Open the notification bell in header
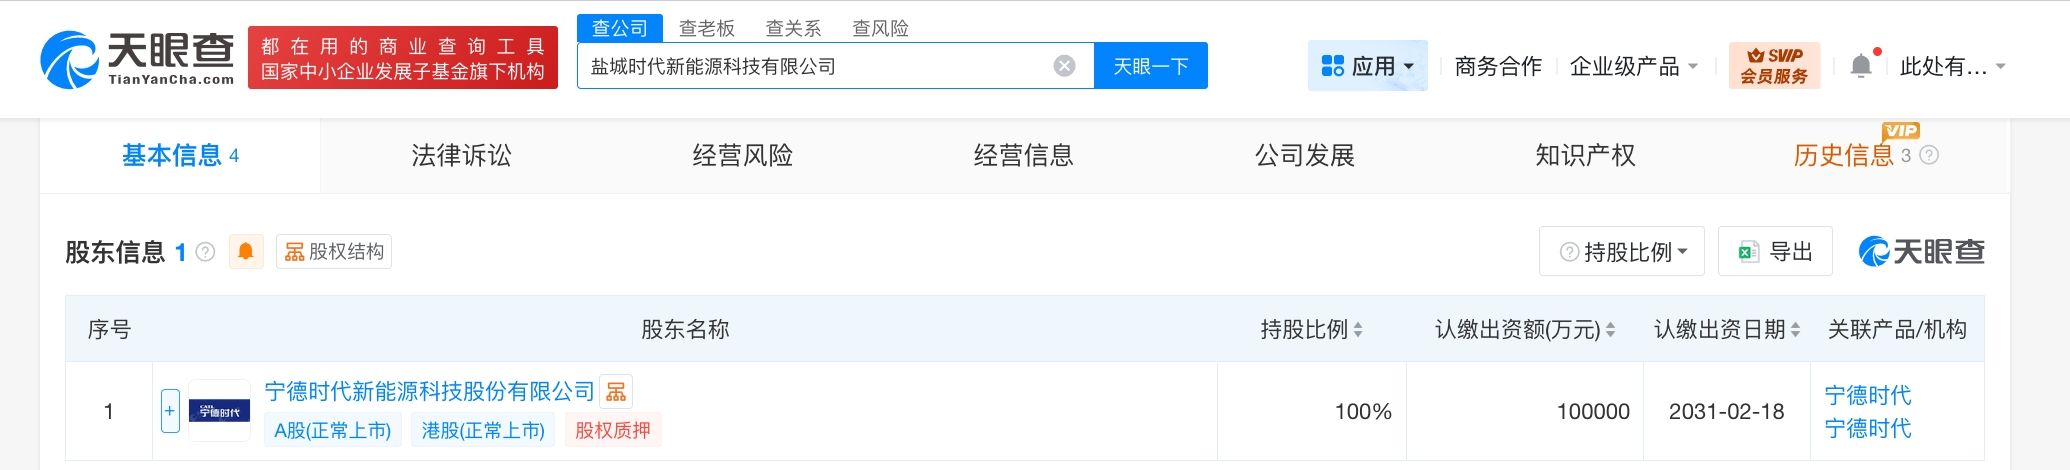The height and width of the screenshot is (470, 2070). [1860, 66]
